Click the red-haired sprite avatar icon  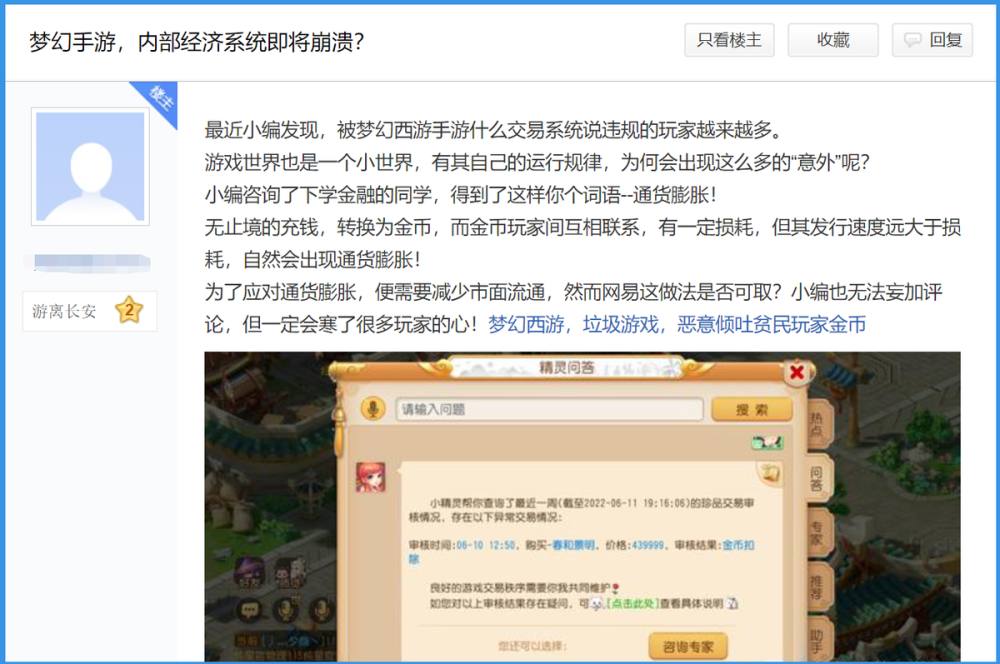[371, 478]
